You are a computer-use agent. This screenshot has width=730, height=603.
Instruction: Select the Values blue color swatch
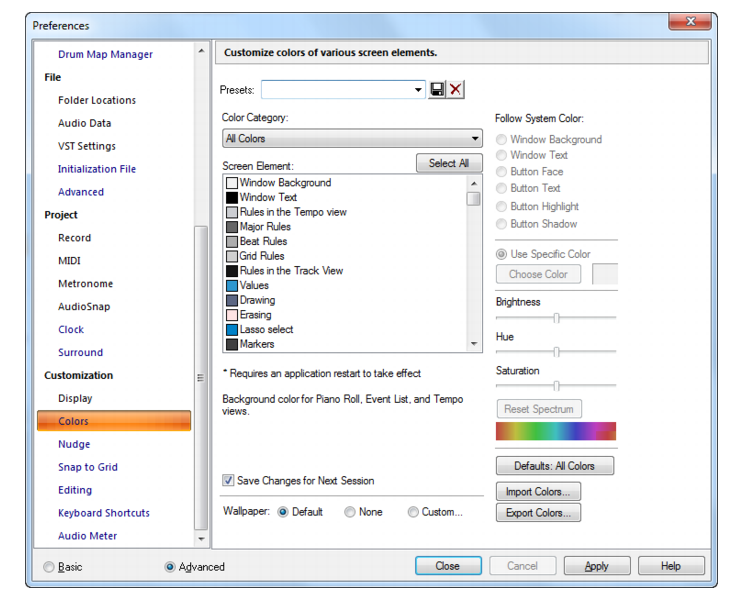pos(232,285)
